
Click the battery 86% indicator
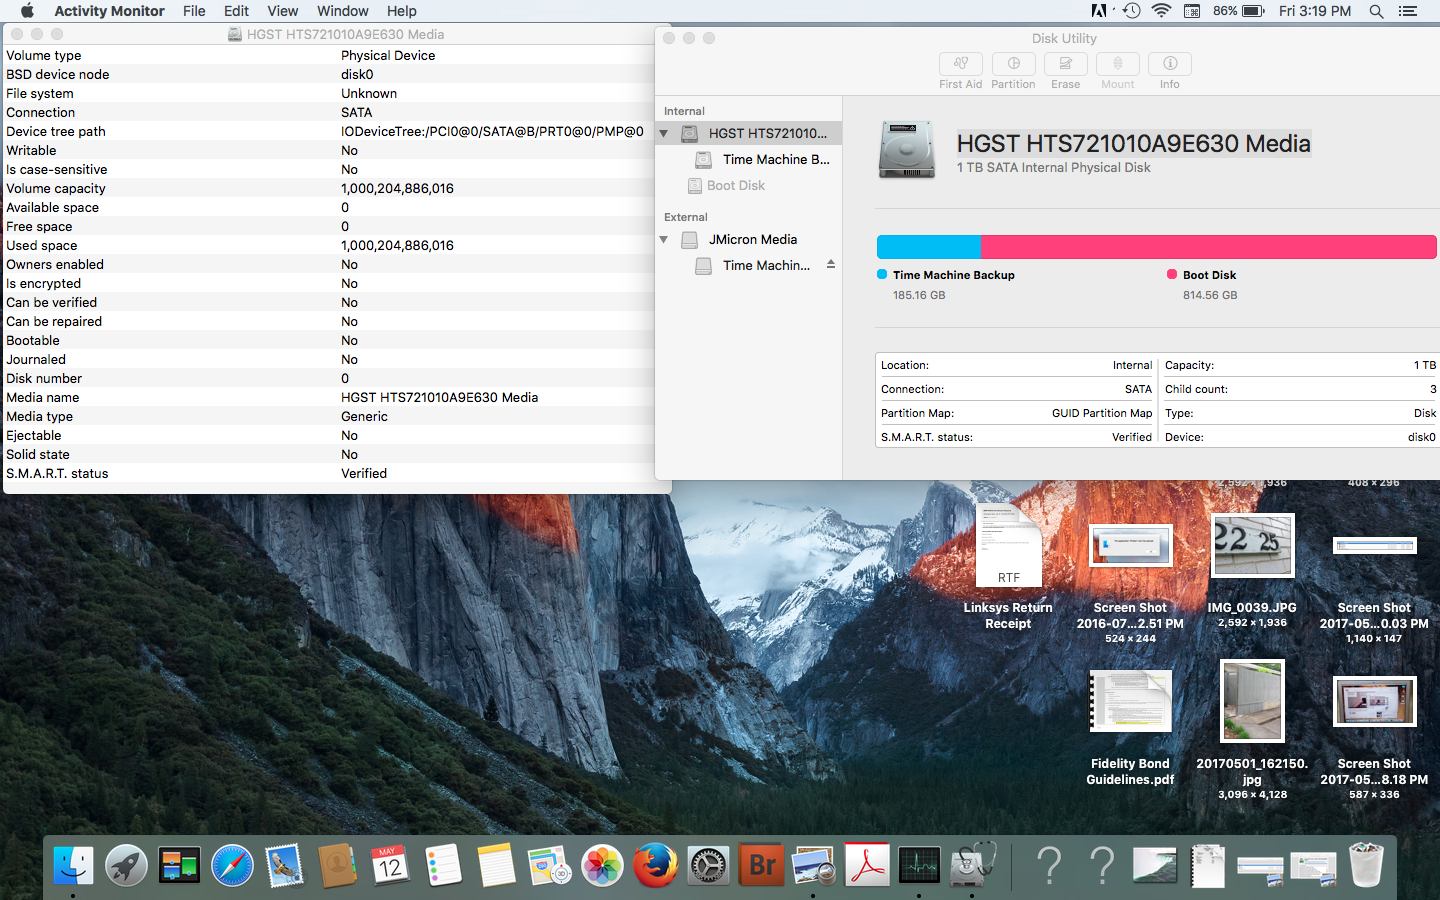click(x=1239, y=11)
